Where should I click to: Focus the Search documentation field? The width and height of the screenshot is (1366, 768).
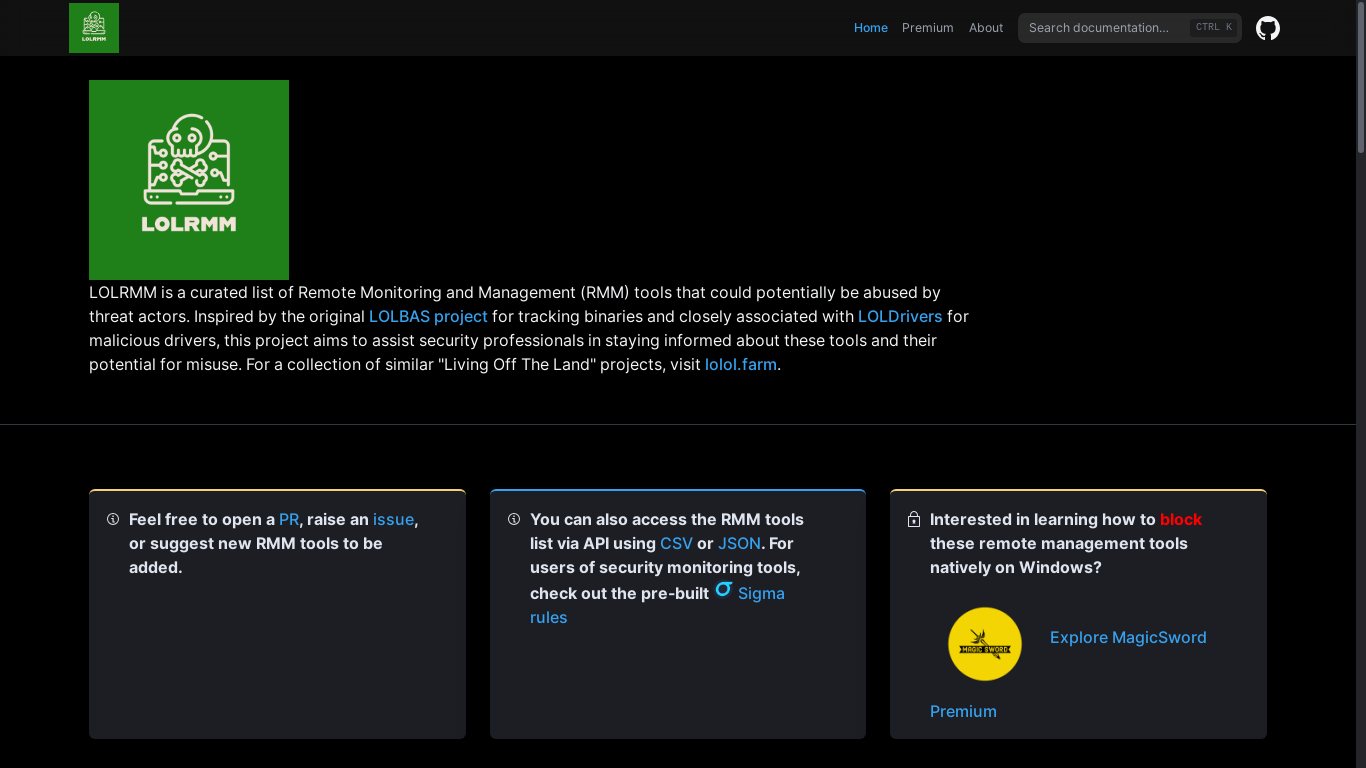point(1130,28)
